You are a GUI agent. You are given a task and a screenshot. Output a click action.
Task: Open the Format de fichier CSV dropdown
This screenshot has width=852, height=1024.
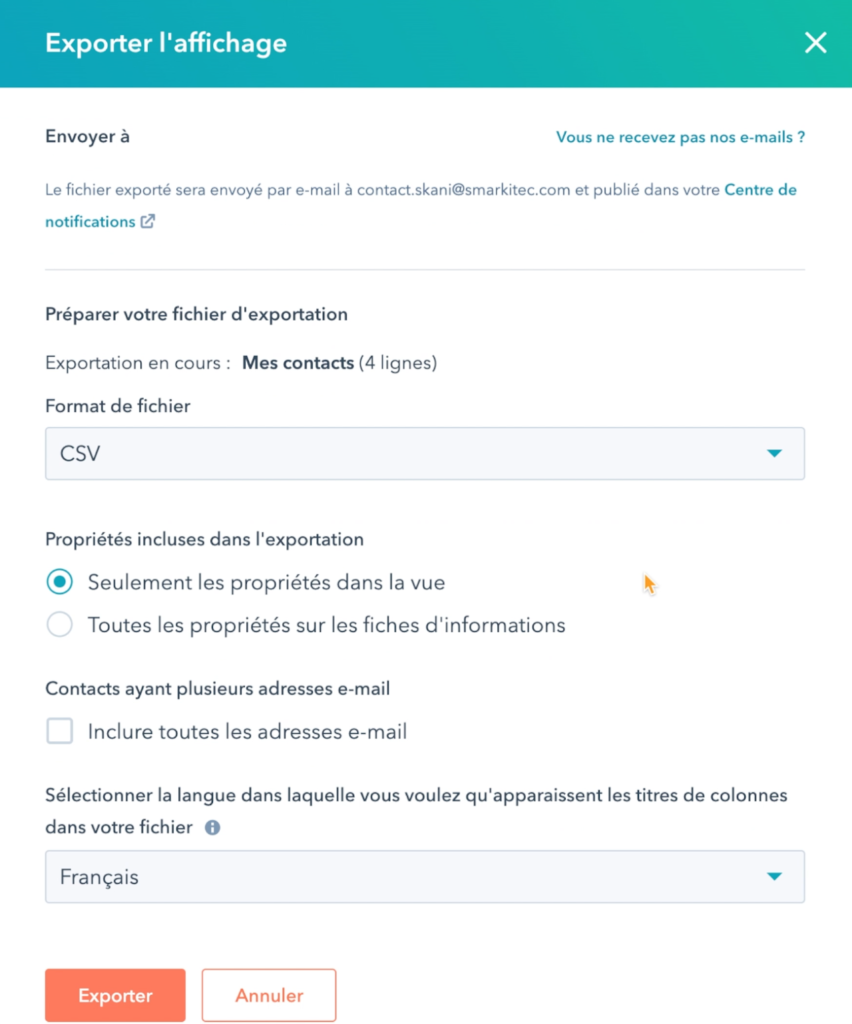425,454
